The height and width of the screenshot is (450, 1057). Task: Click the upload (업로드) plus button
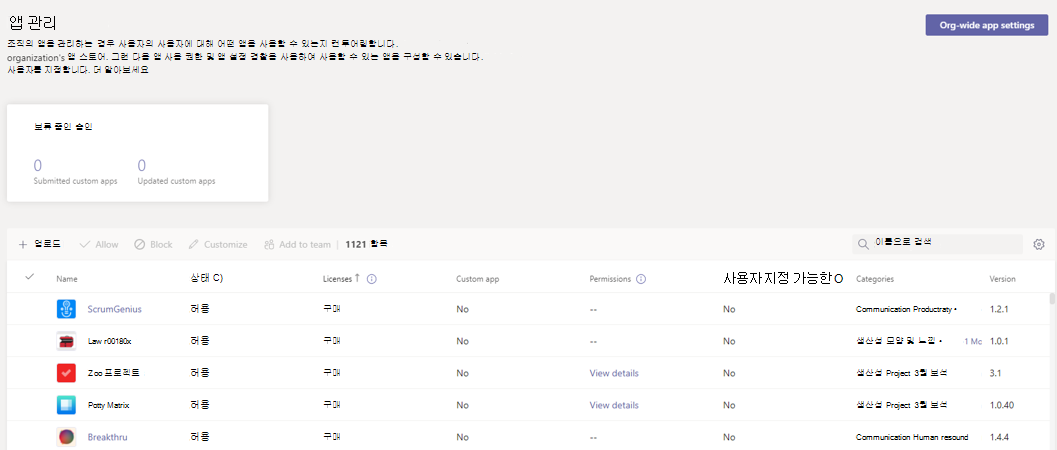click(40, 245)
